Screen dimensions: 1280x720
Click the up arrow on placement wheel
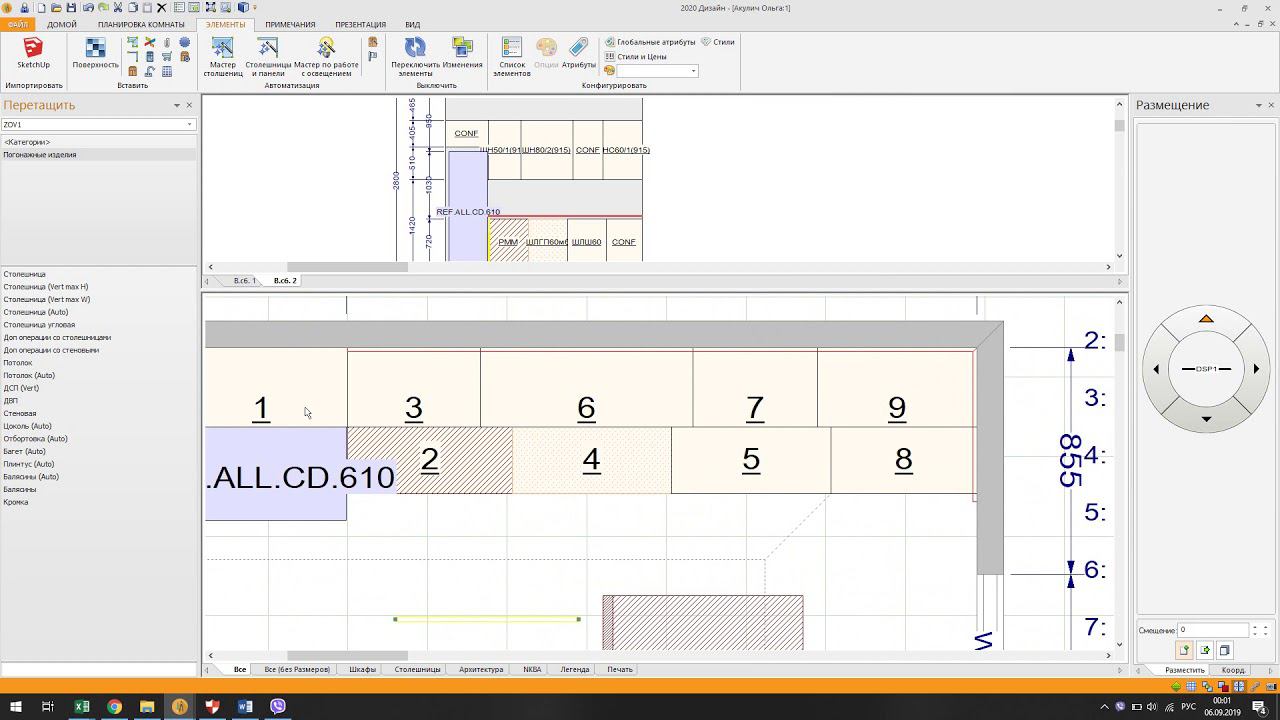click(x=1206, y=319)
